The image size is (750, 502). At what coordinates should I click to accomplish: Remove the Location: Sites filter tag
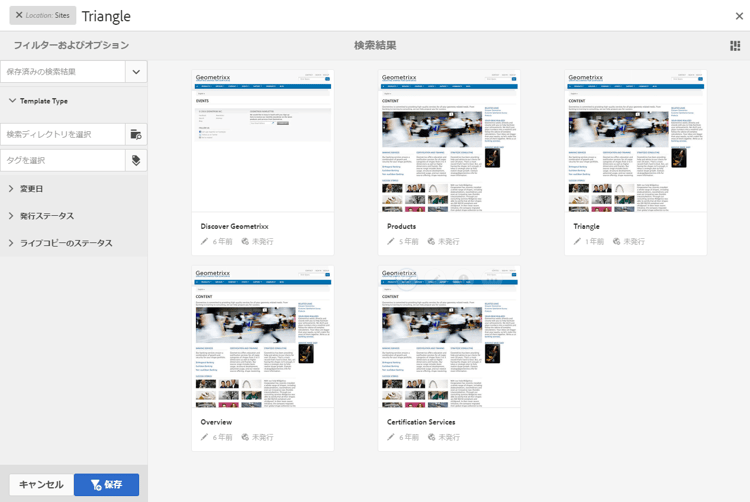19,15
